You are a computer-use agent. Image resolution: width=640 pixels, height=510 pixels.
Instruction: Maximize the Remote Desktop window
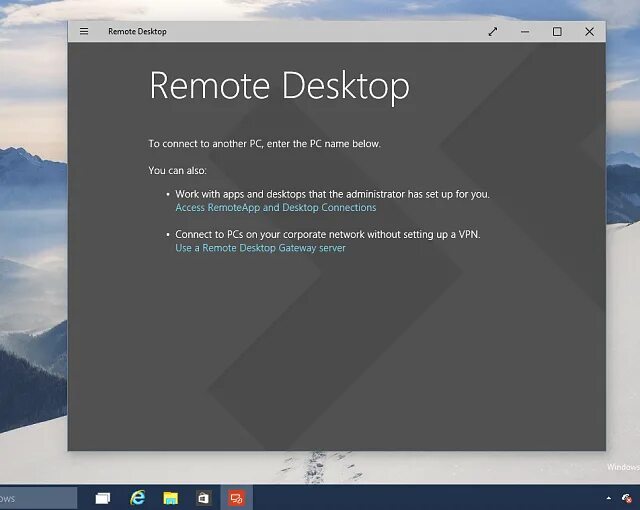click(x=557, y=31)
